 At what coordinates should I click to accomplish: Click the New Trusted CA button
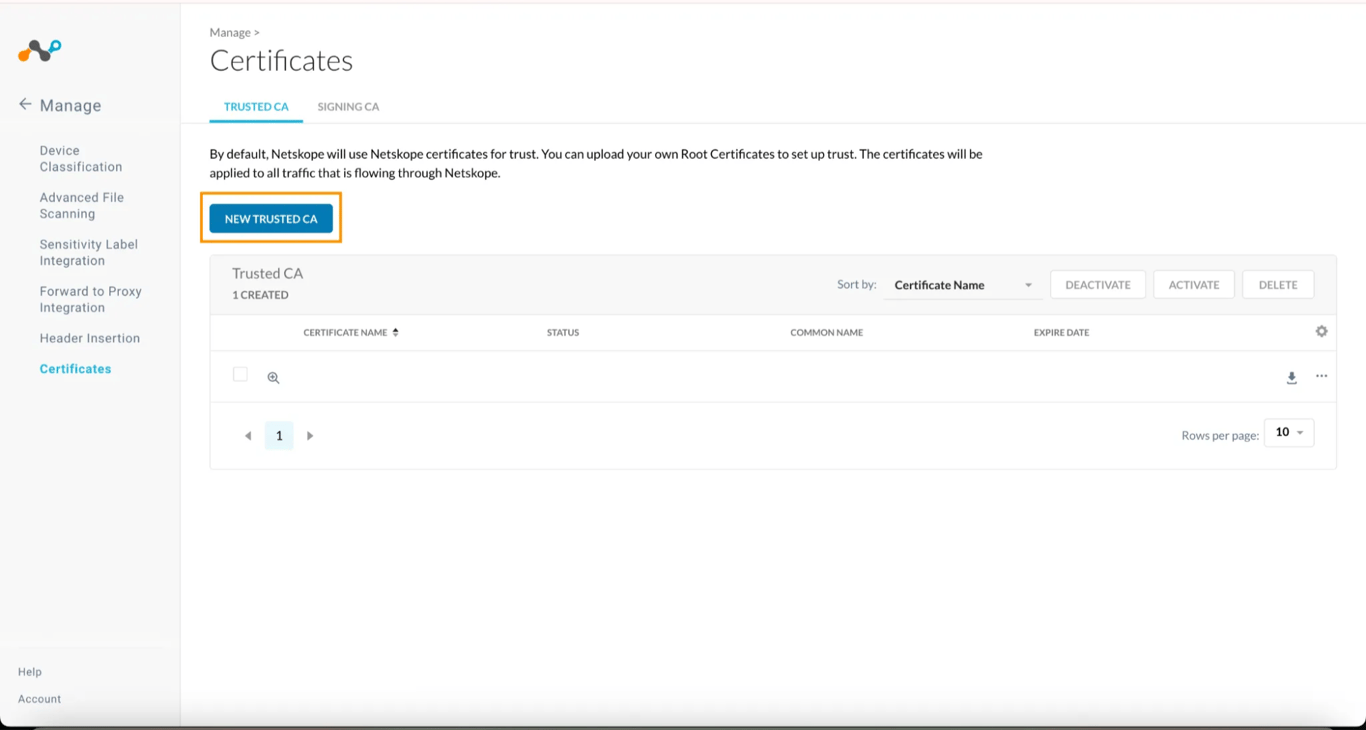tap(271, 219)
